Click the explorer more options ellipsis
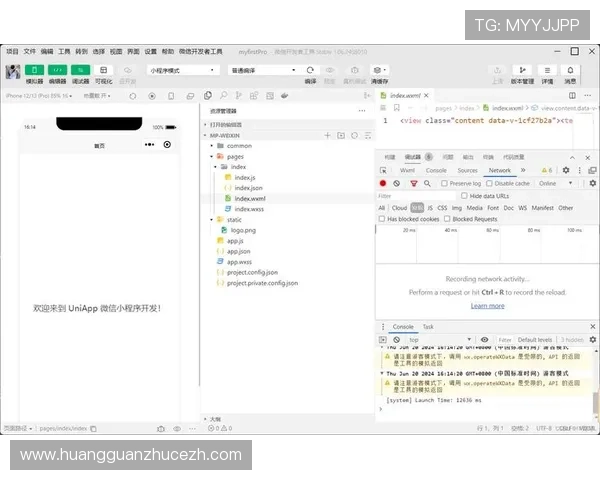This screenshot has height=480, width=600. (x=362, y=111)
